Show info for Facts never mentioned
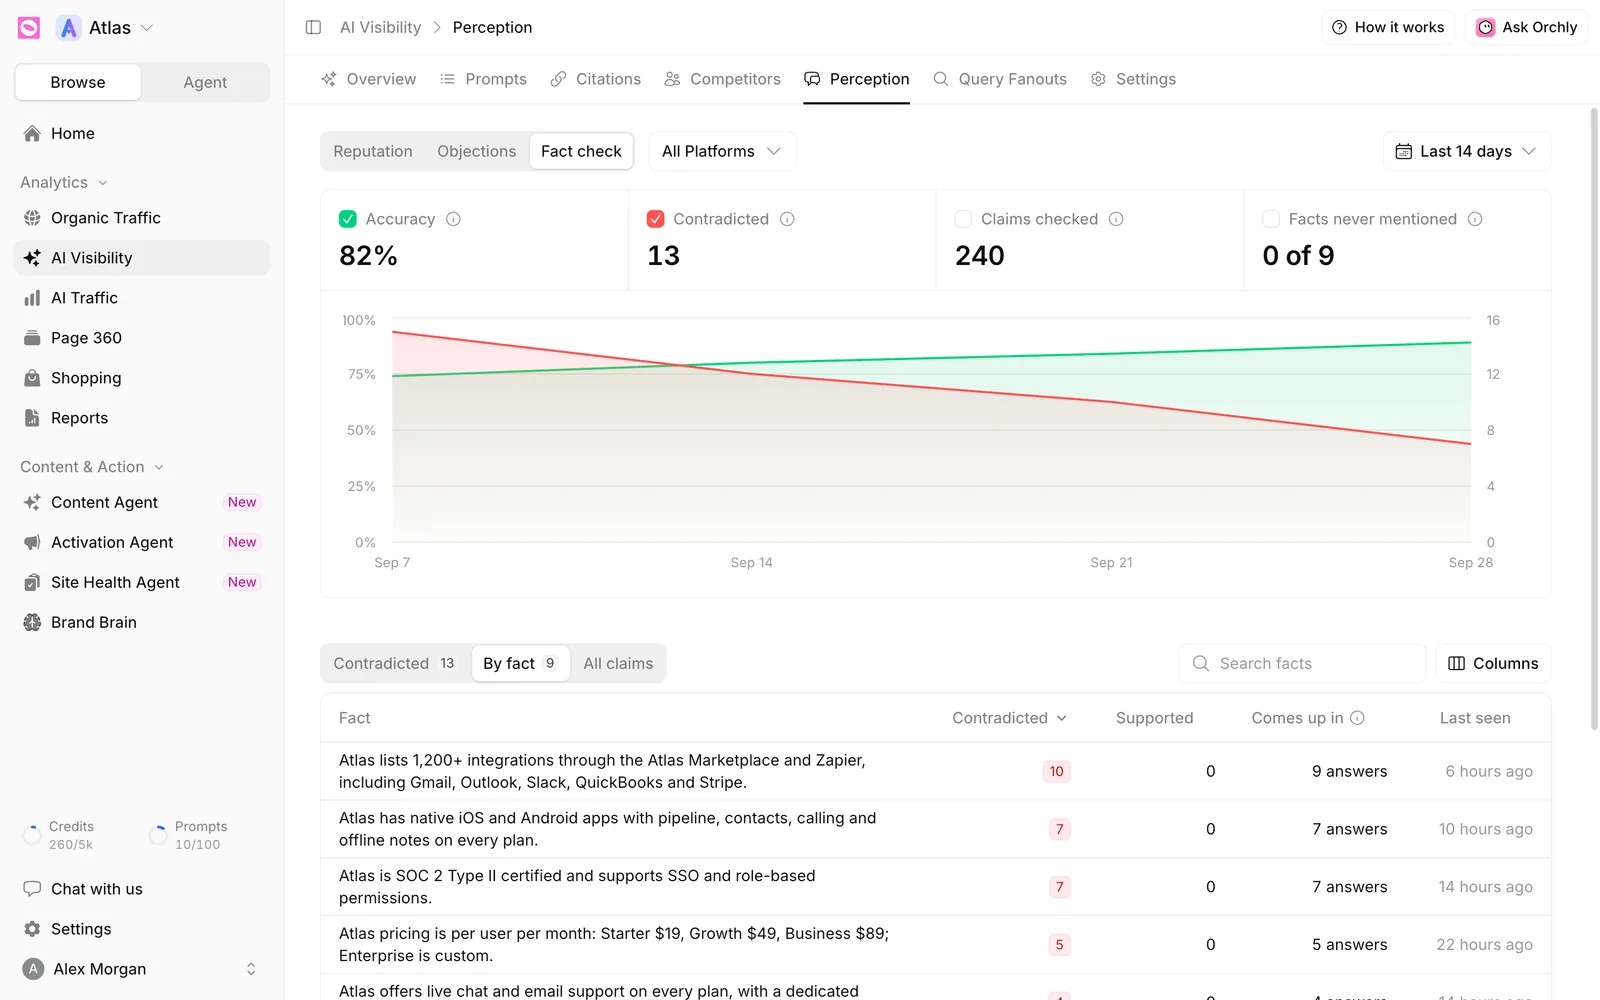 click(x=1475, y=219)
